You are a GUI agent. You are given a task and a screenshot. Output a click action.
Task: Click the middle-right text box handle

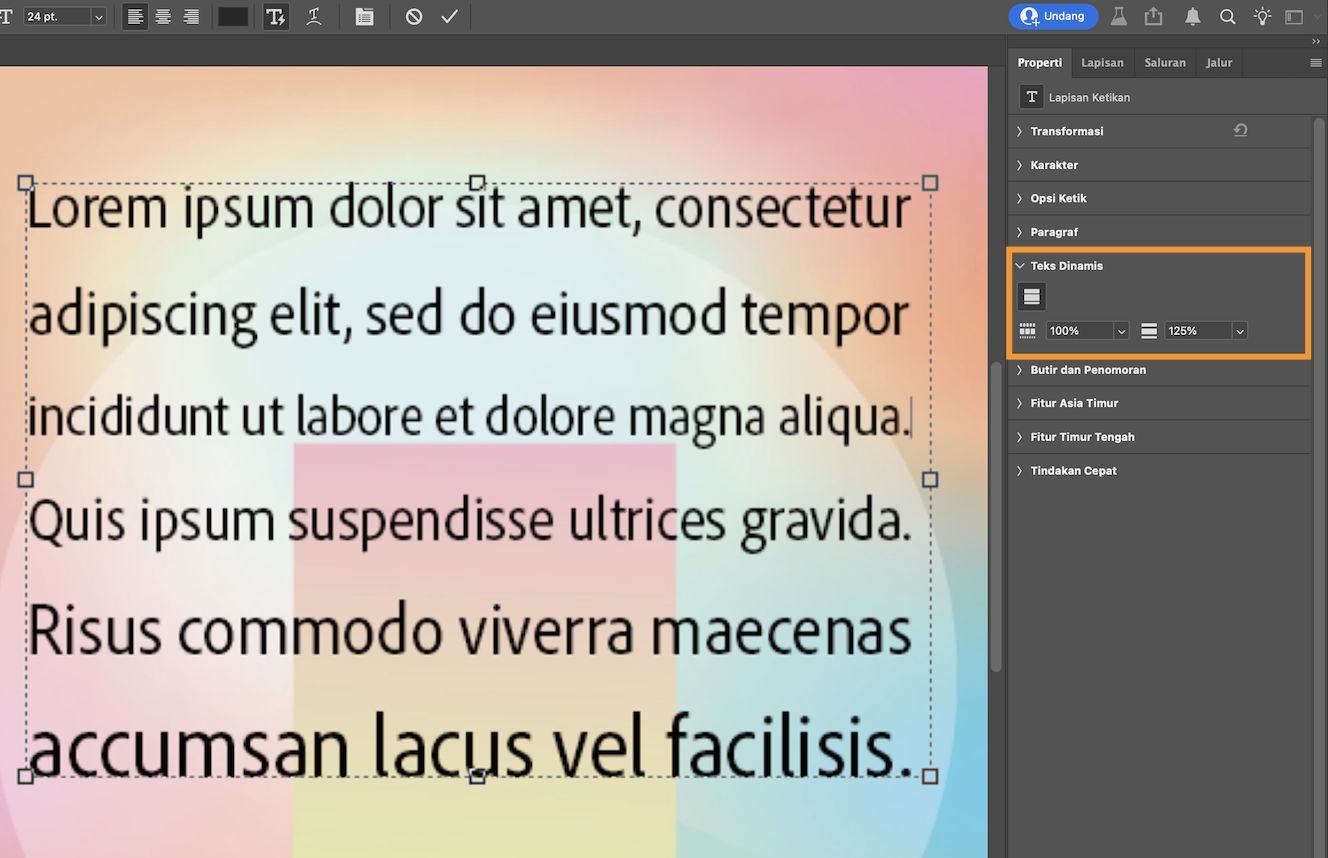tap(930, 480)
